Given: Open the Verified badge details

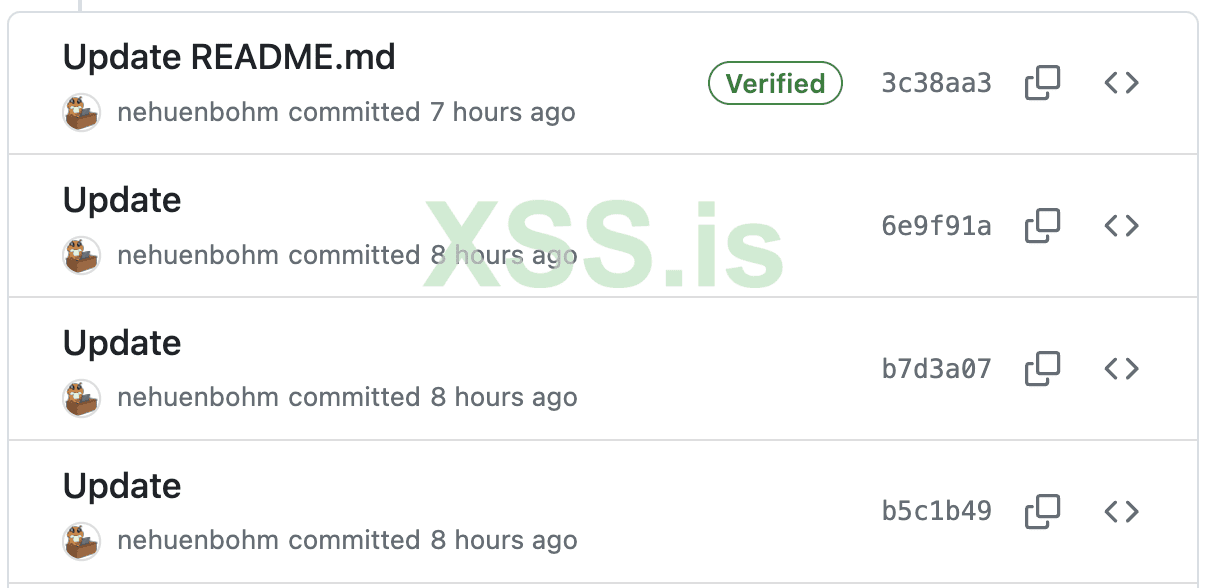Looking at the screenshot, I should (775, 83).
